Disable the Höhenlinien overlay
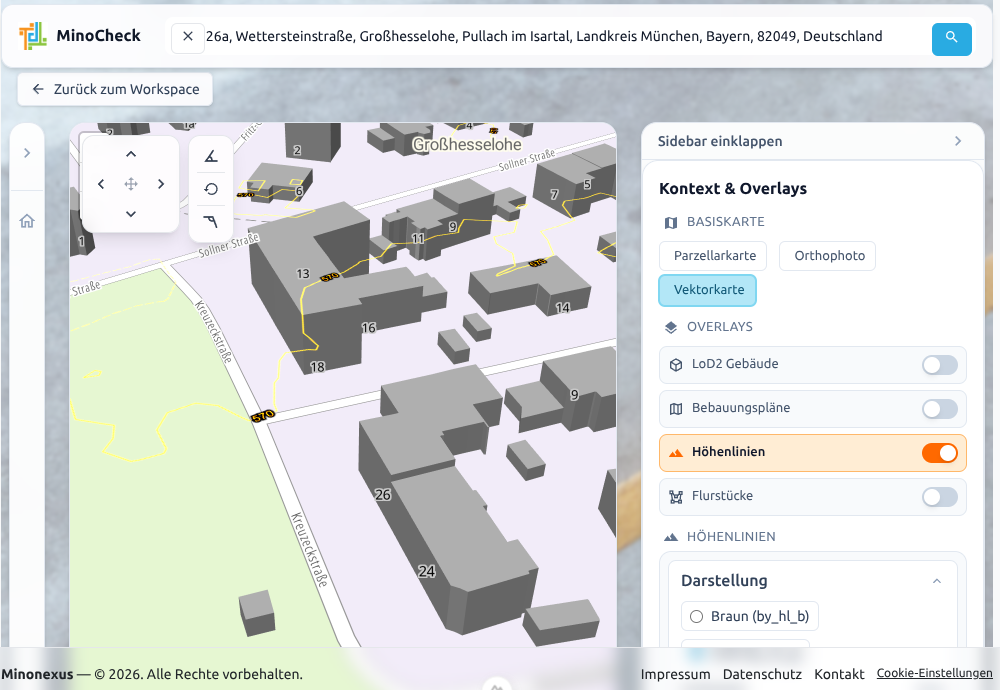This screenshot has width=1000, height=690. pos(938,452)
